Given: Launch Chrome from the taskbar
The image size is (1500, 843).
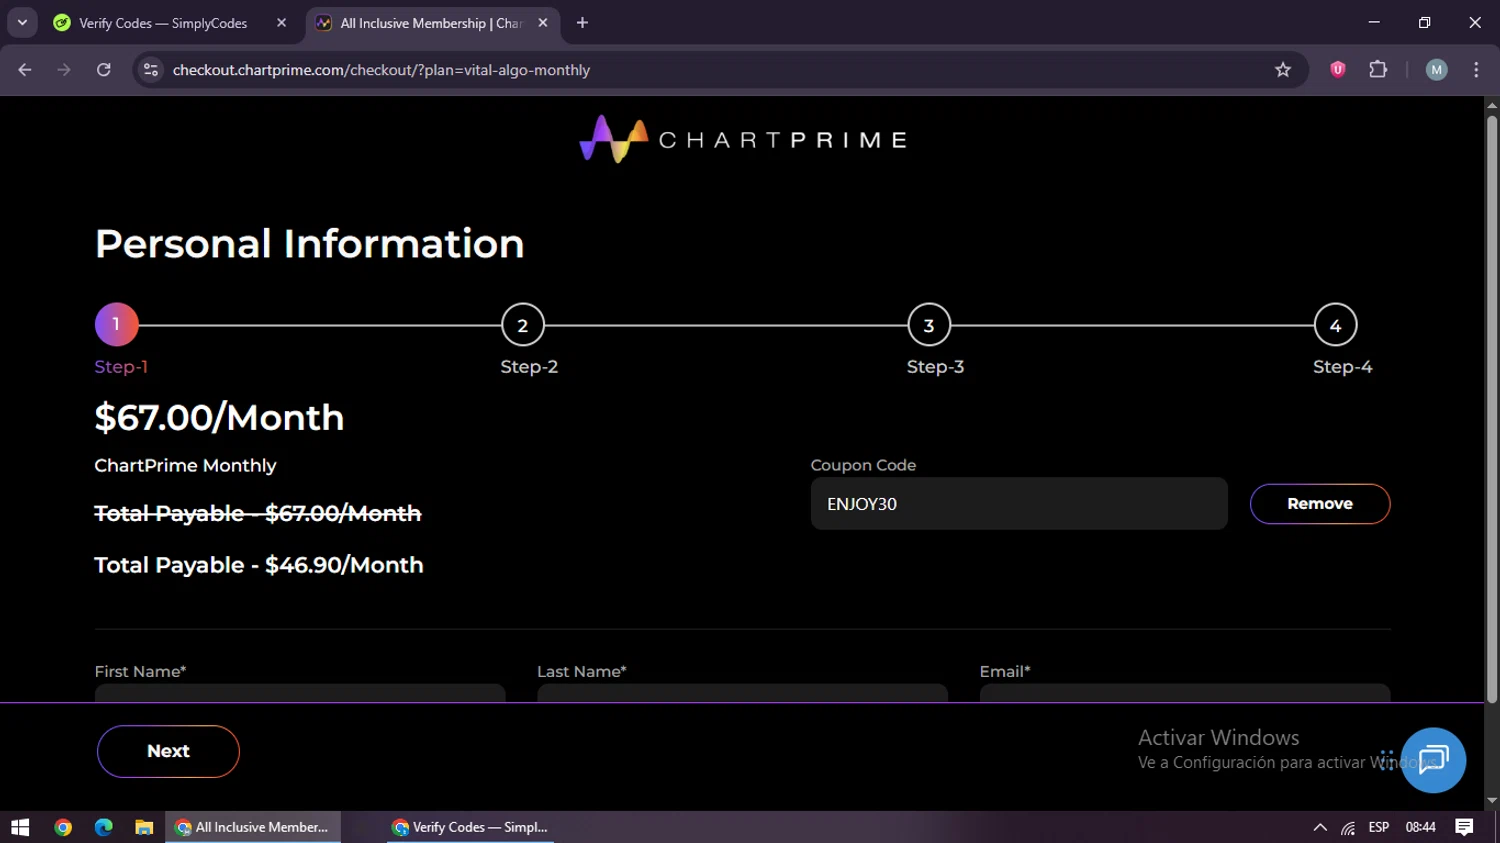Looking at the screenshot, I should point(63,827).
